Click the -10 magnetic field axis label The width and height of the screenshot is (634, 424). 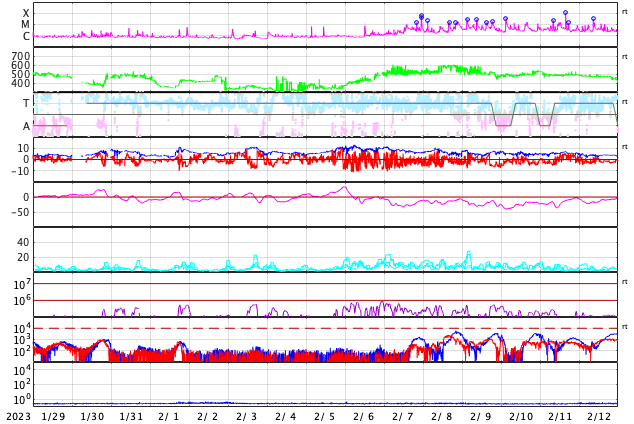pos(20,171)
